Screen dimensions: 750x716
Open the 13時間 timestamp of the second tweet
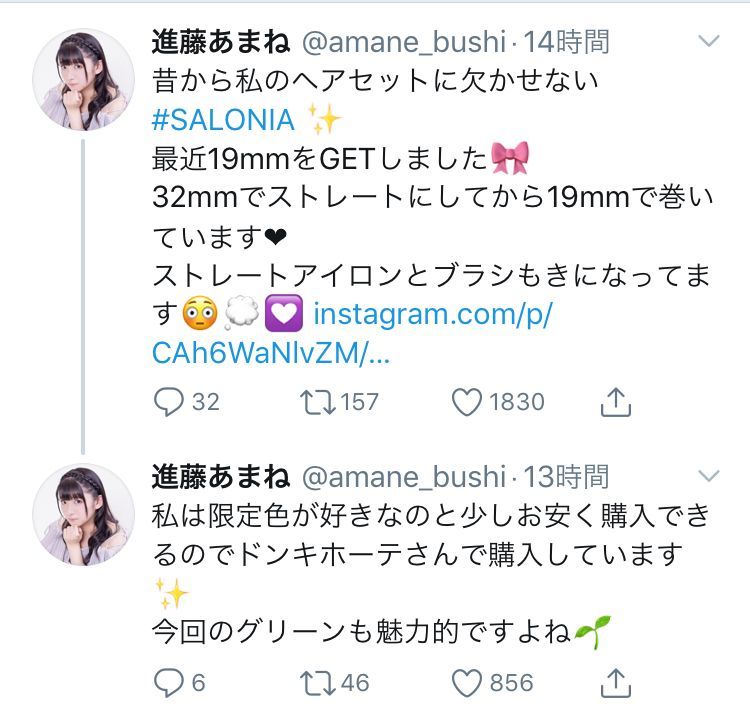click(x=566, y=477)
